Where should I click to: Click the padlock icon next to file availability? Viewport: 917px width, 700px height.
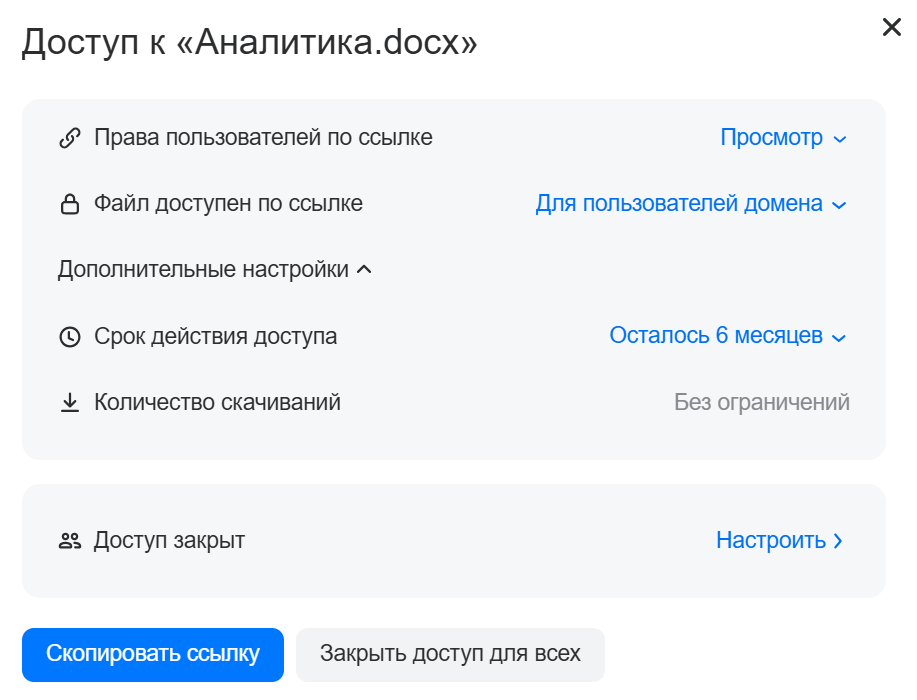(x=69, y=205)
